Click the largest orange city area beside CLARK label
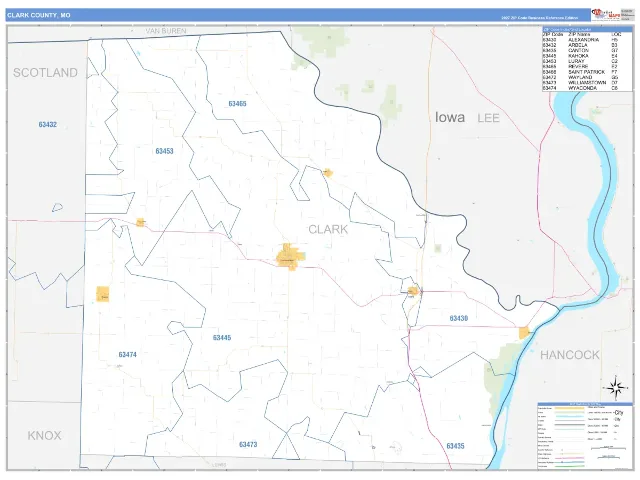The height and width of the screenshot is (480, 640). click(290, 257)
